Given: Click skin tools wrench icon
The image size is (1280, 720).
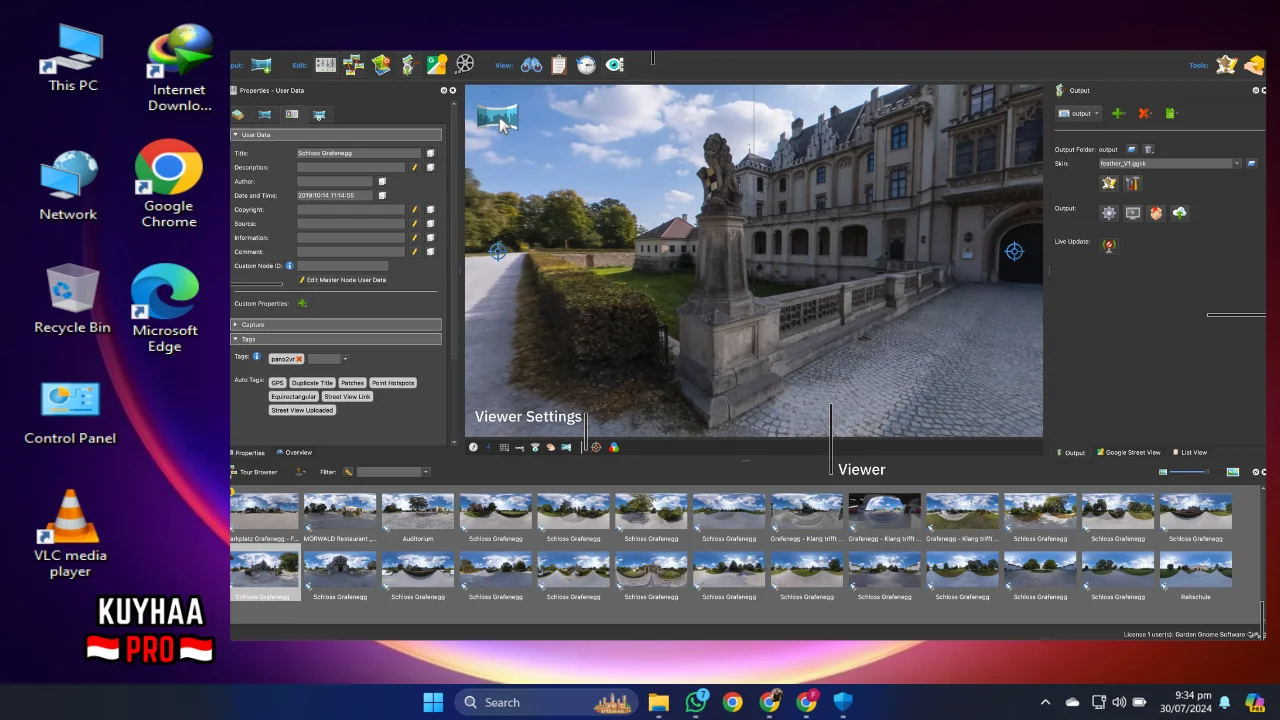Looking at the screenshot, I should (x=1132, y=183).
